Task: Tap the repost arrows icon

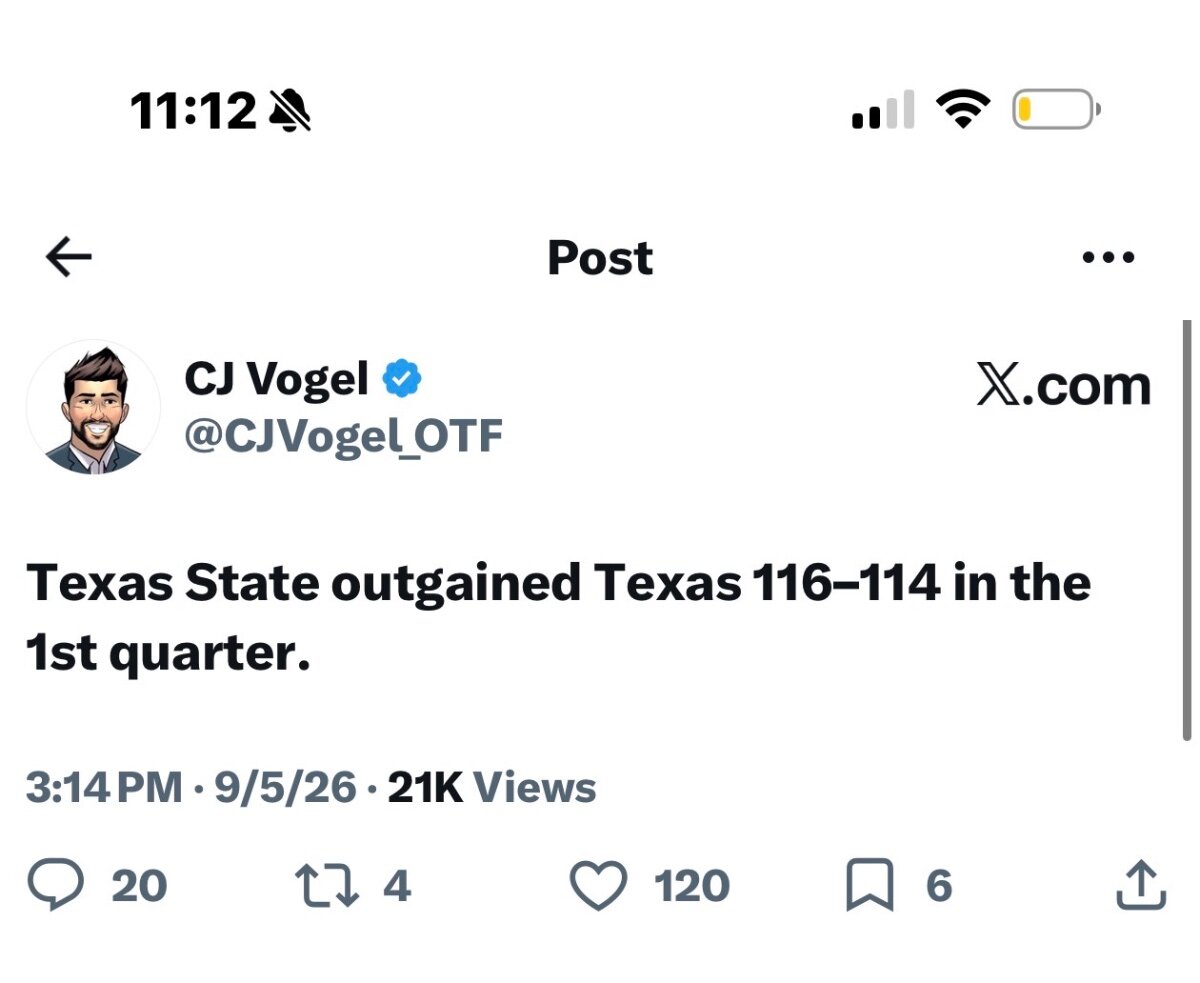Action: coord(326,886)
